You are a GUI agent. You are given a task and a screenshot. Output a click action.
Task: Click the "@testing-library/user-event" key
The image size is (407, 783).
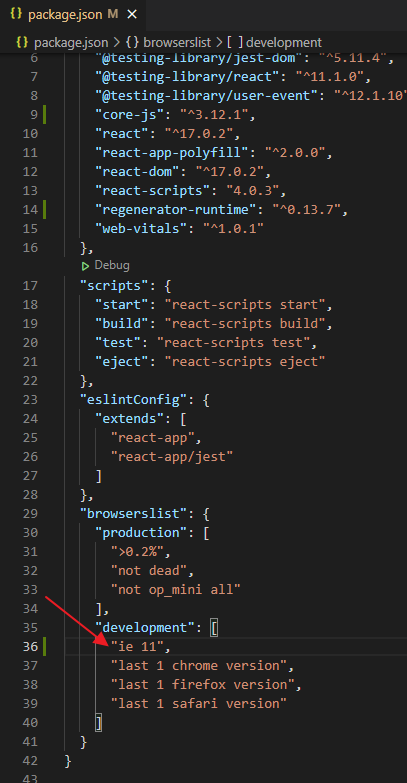click(x=206, y=96)
